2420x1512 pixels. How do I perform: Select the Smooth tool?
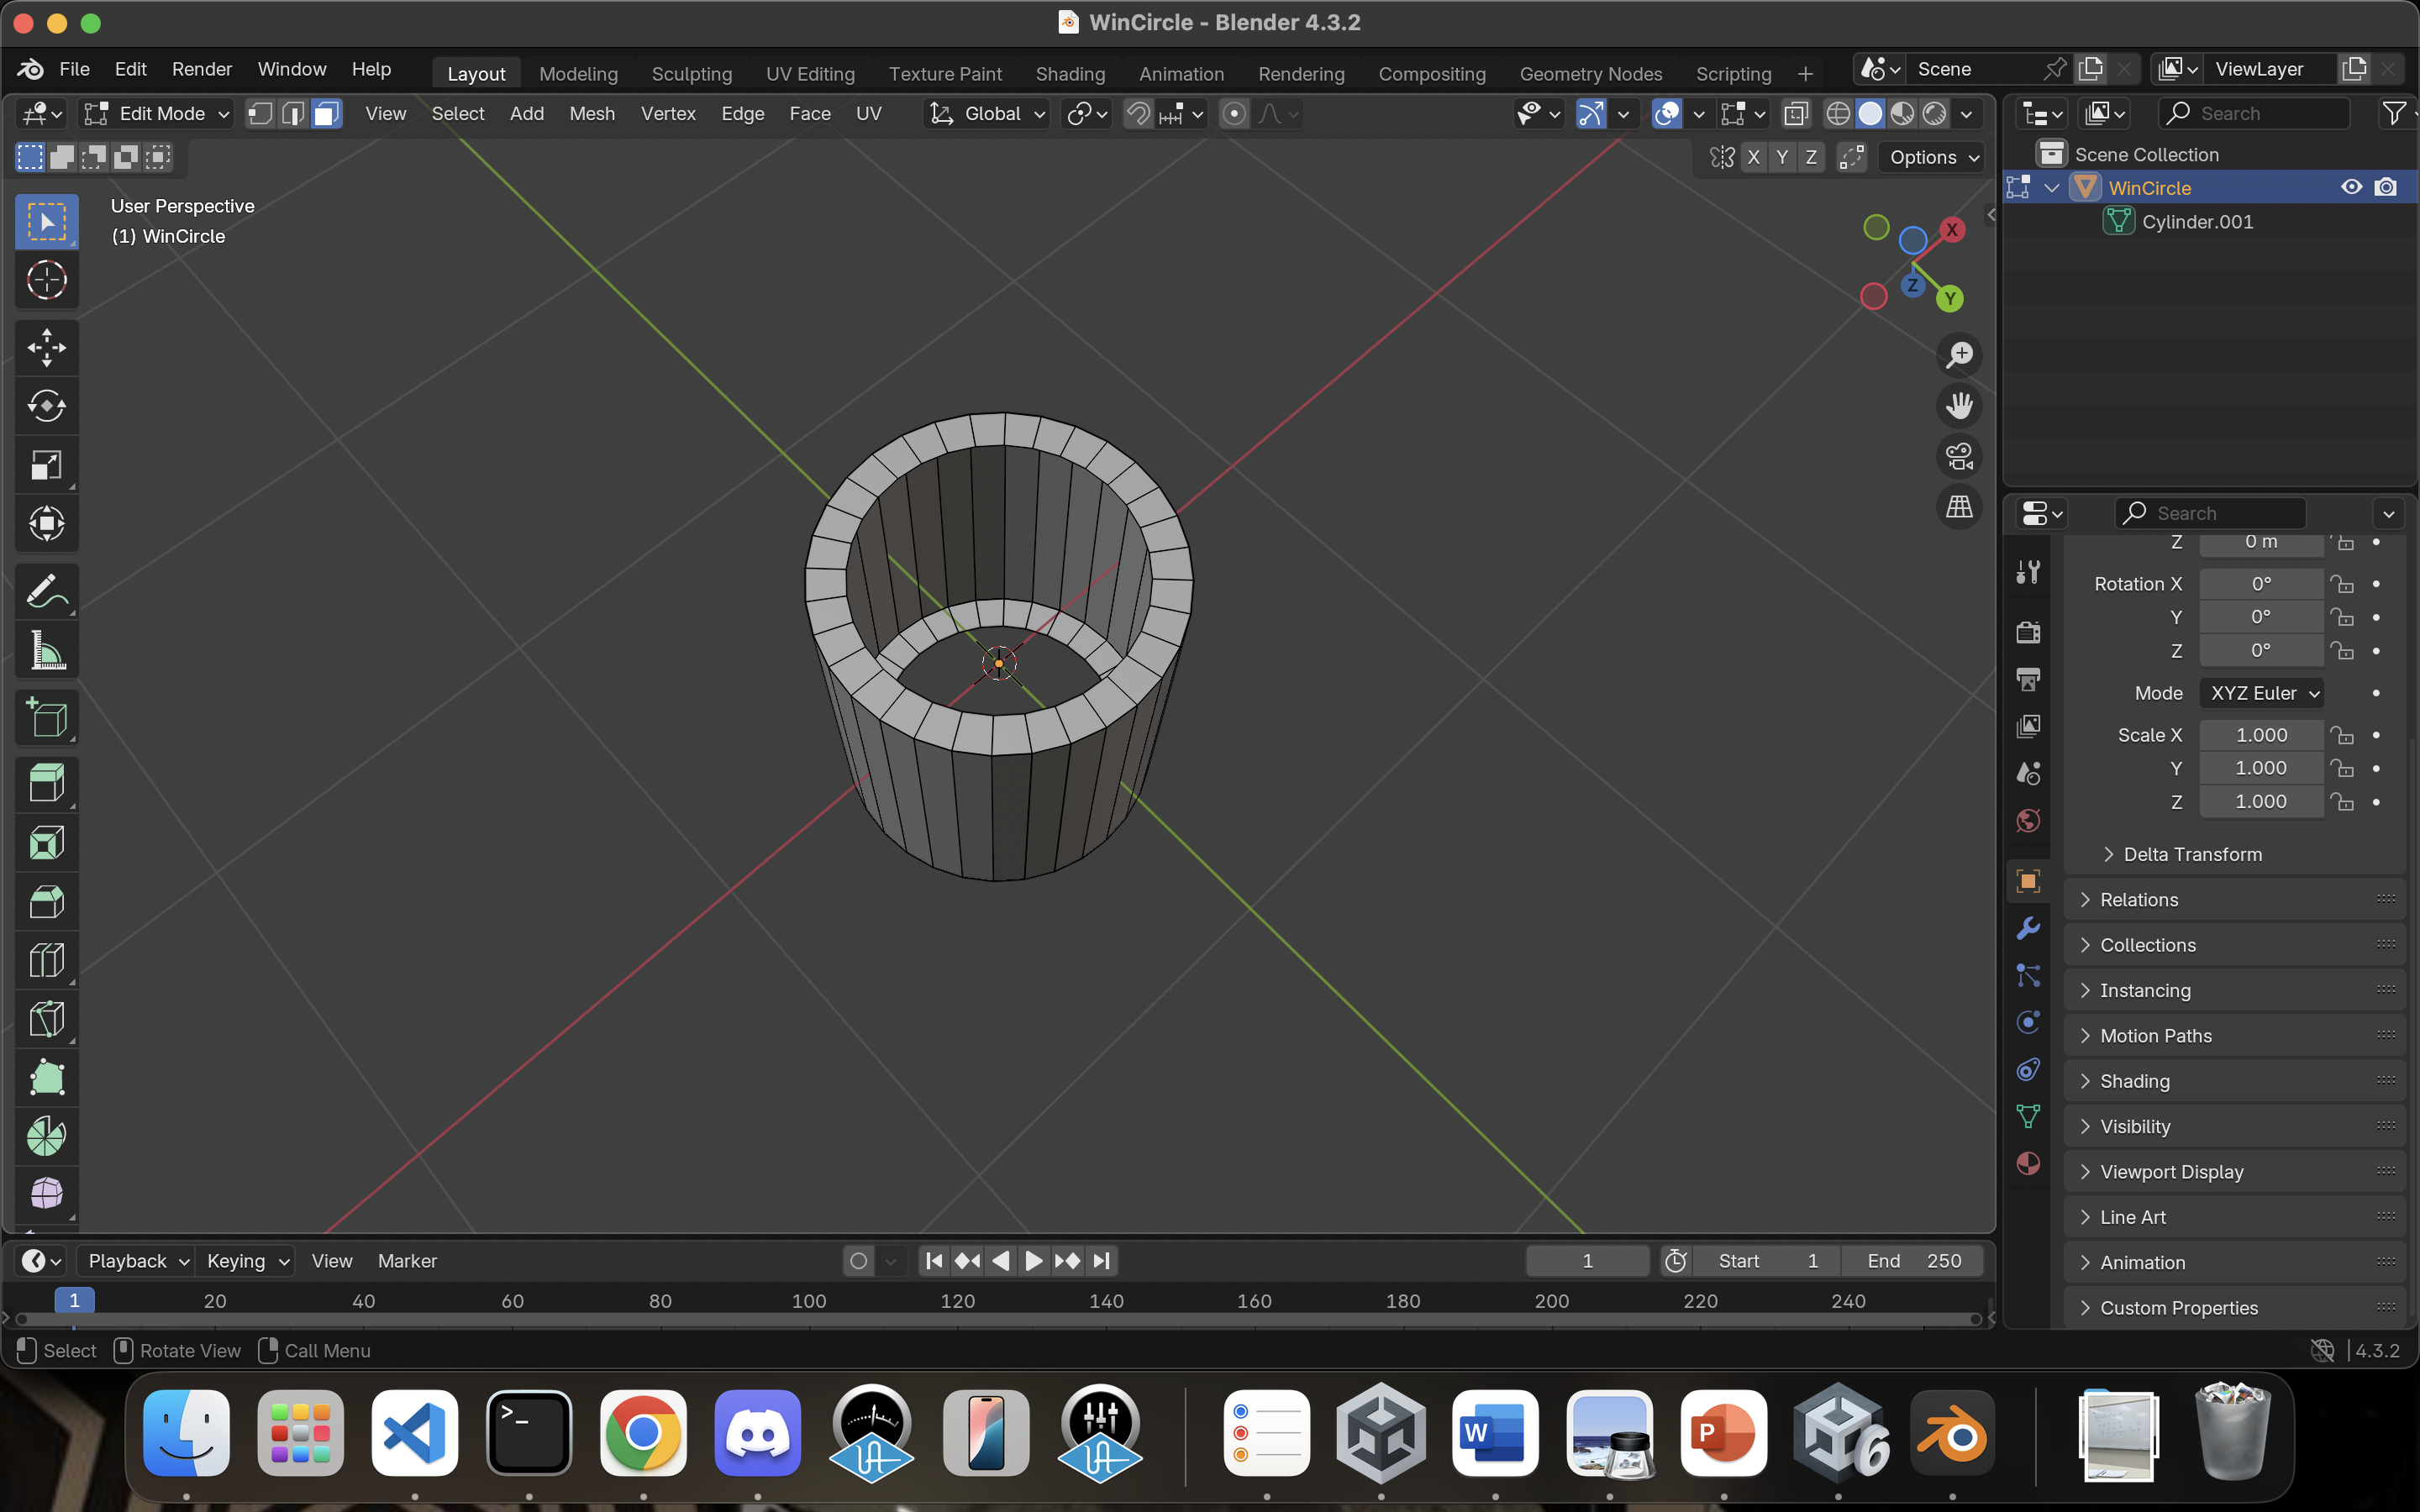[46, 1194]
